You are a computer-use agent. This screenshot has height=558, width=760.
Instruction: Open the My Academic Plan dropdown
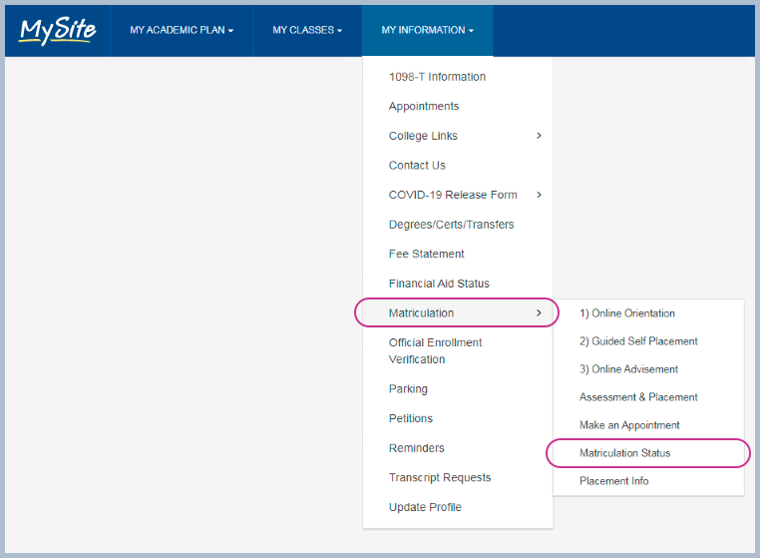pyautogui.click(x=181, y=31)
